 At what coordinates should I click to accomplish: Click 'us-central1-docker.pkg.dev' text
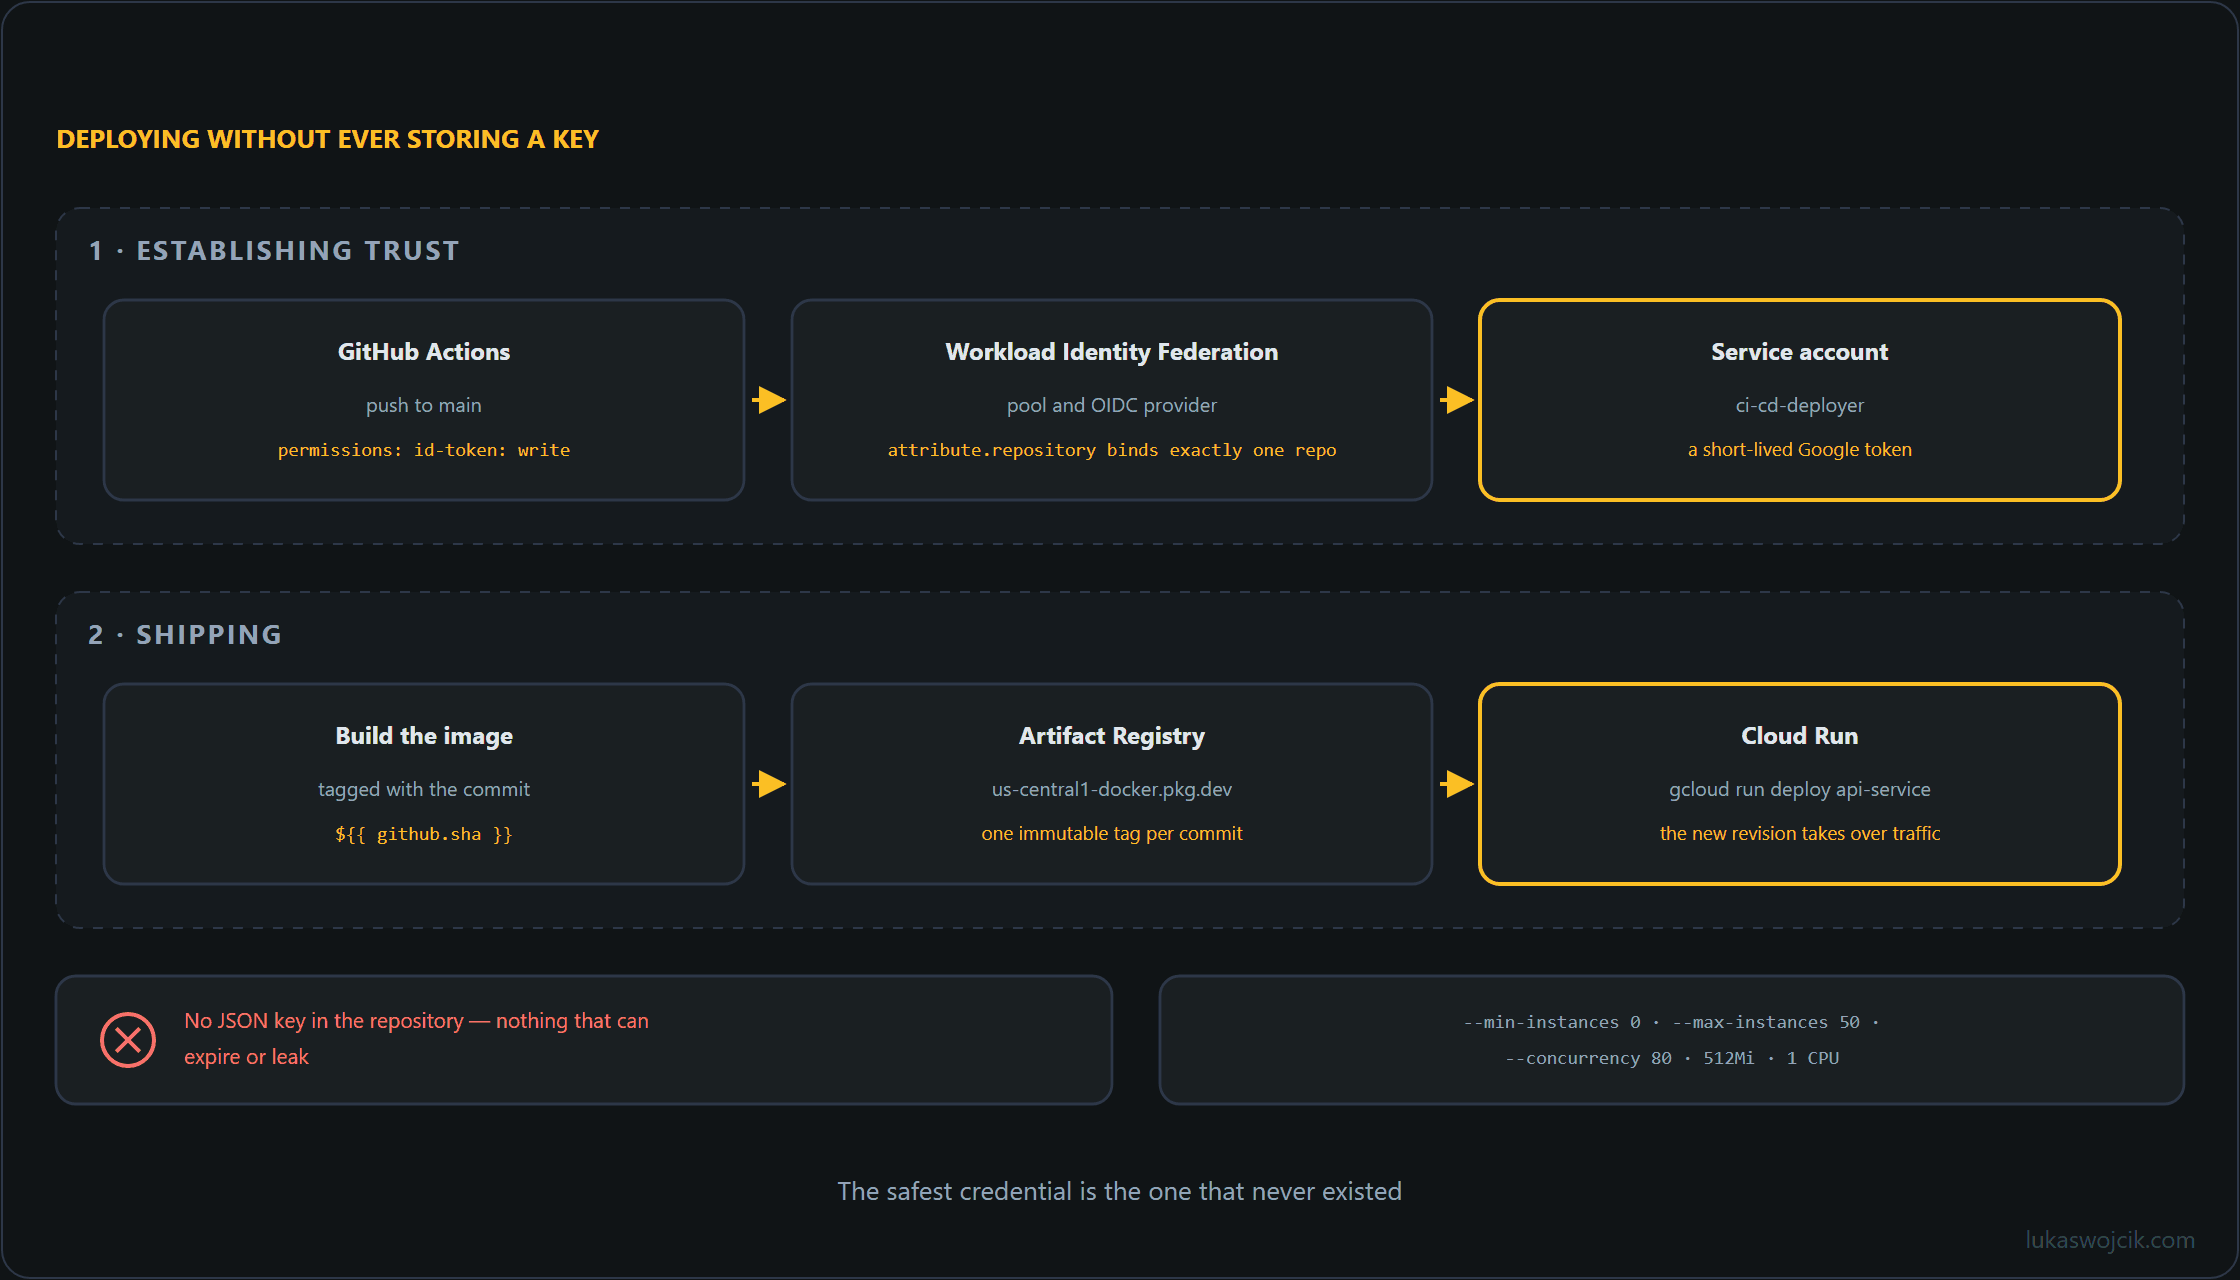(1112, 789)
